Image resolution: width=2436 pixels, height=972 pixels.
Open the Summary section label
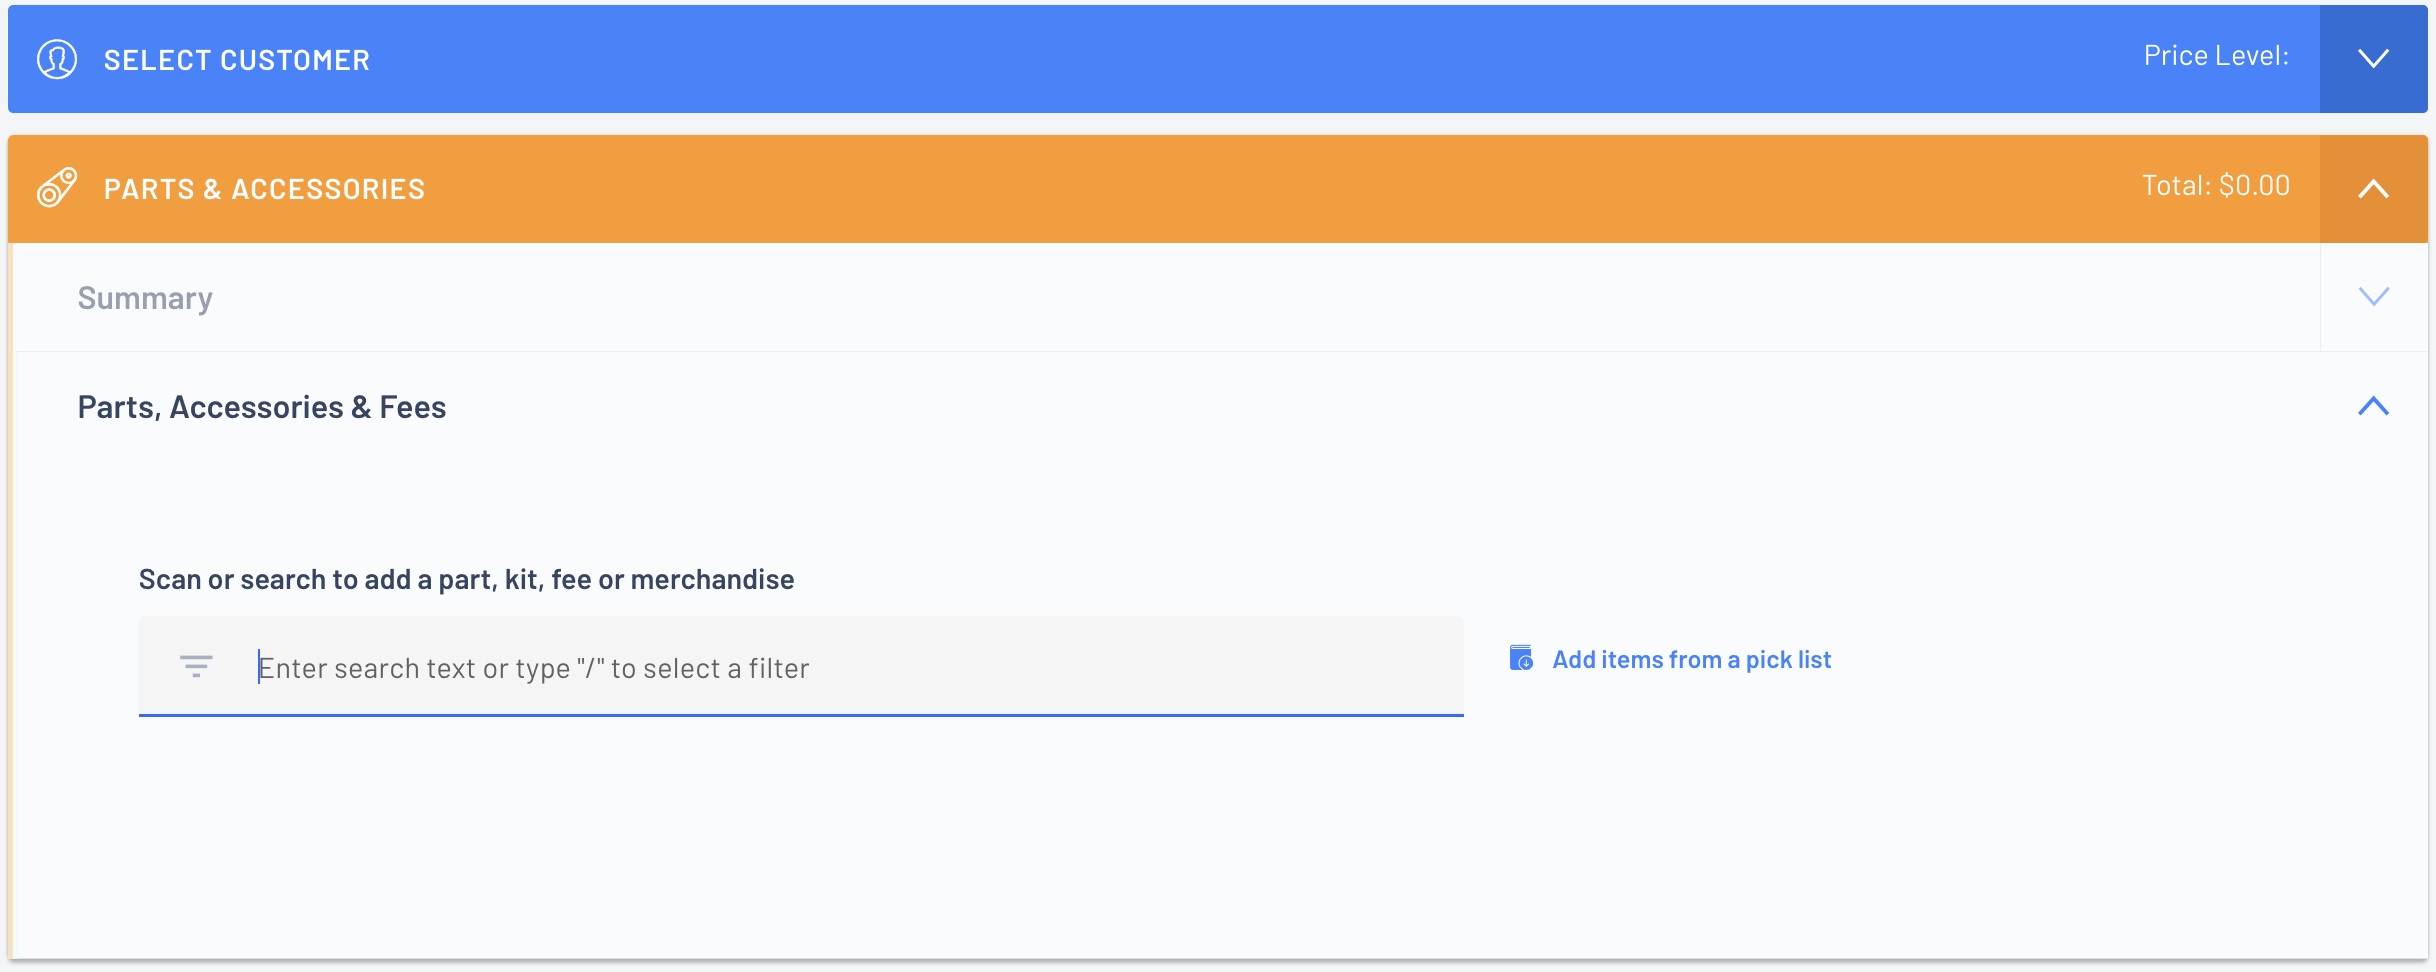145,298
